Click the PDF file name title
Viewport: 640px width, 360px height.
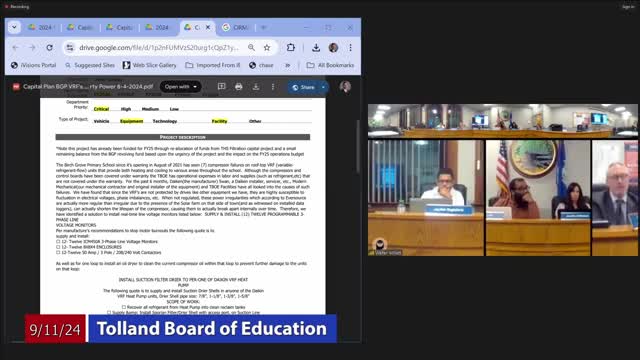88,87
